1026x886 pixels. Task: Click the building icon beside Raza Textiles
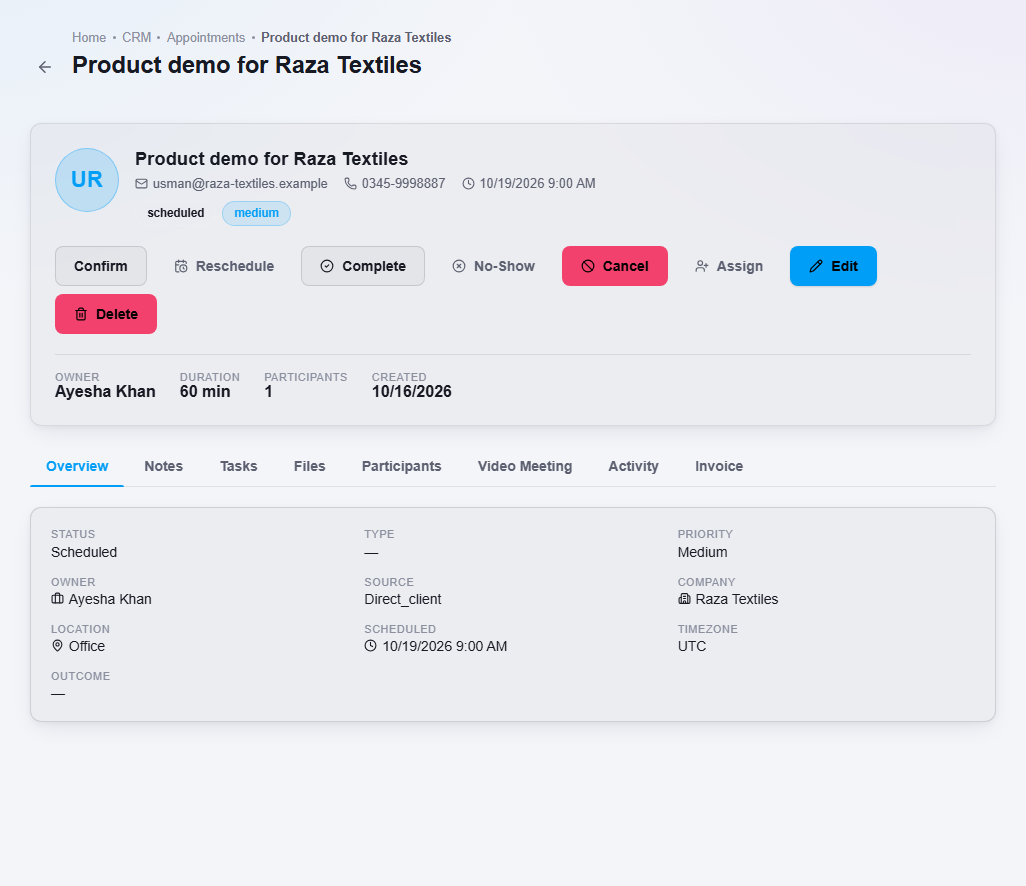point(684,599)
